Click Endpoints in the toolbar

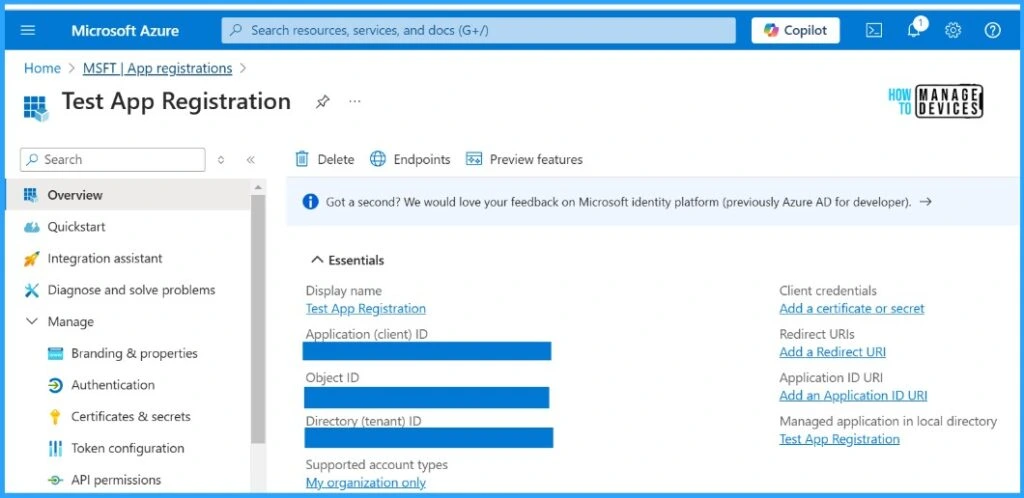pyautogui.click(x=410, y=159)
